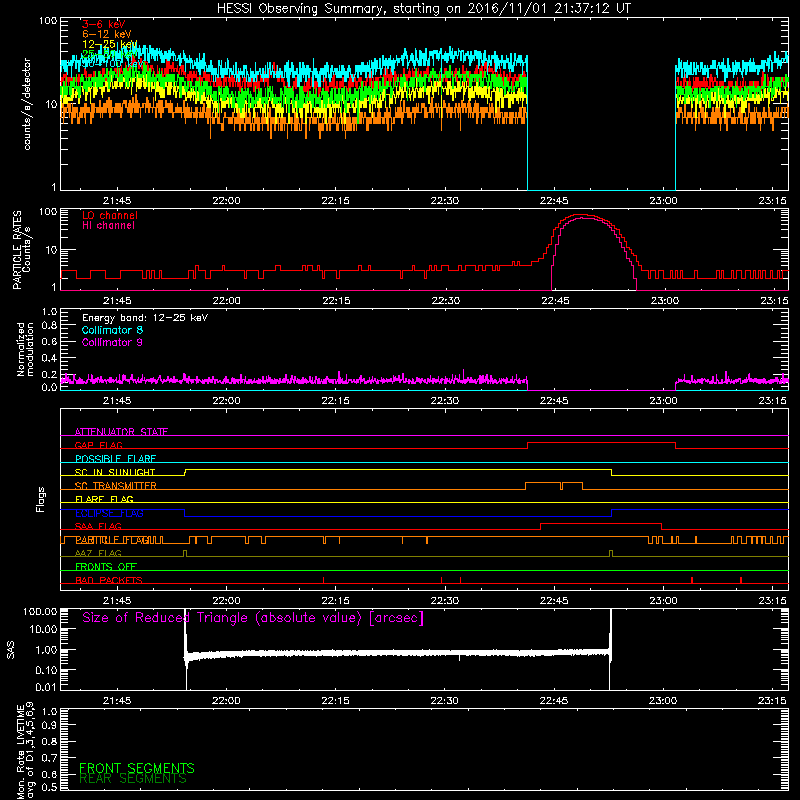Click the AAZ FLAG label
This screenshot has width=800, height=800.
[98, 553]
